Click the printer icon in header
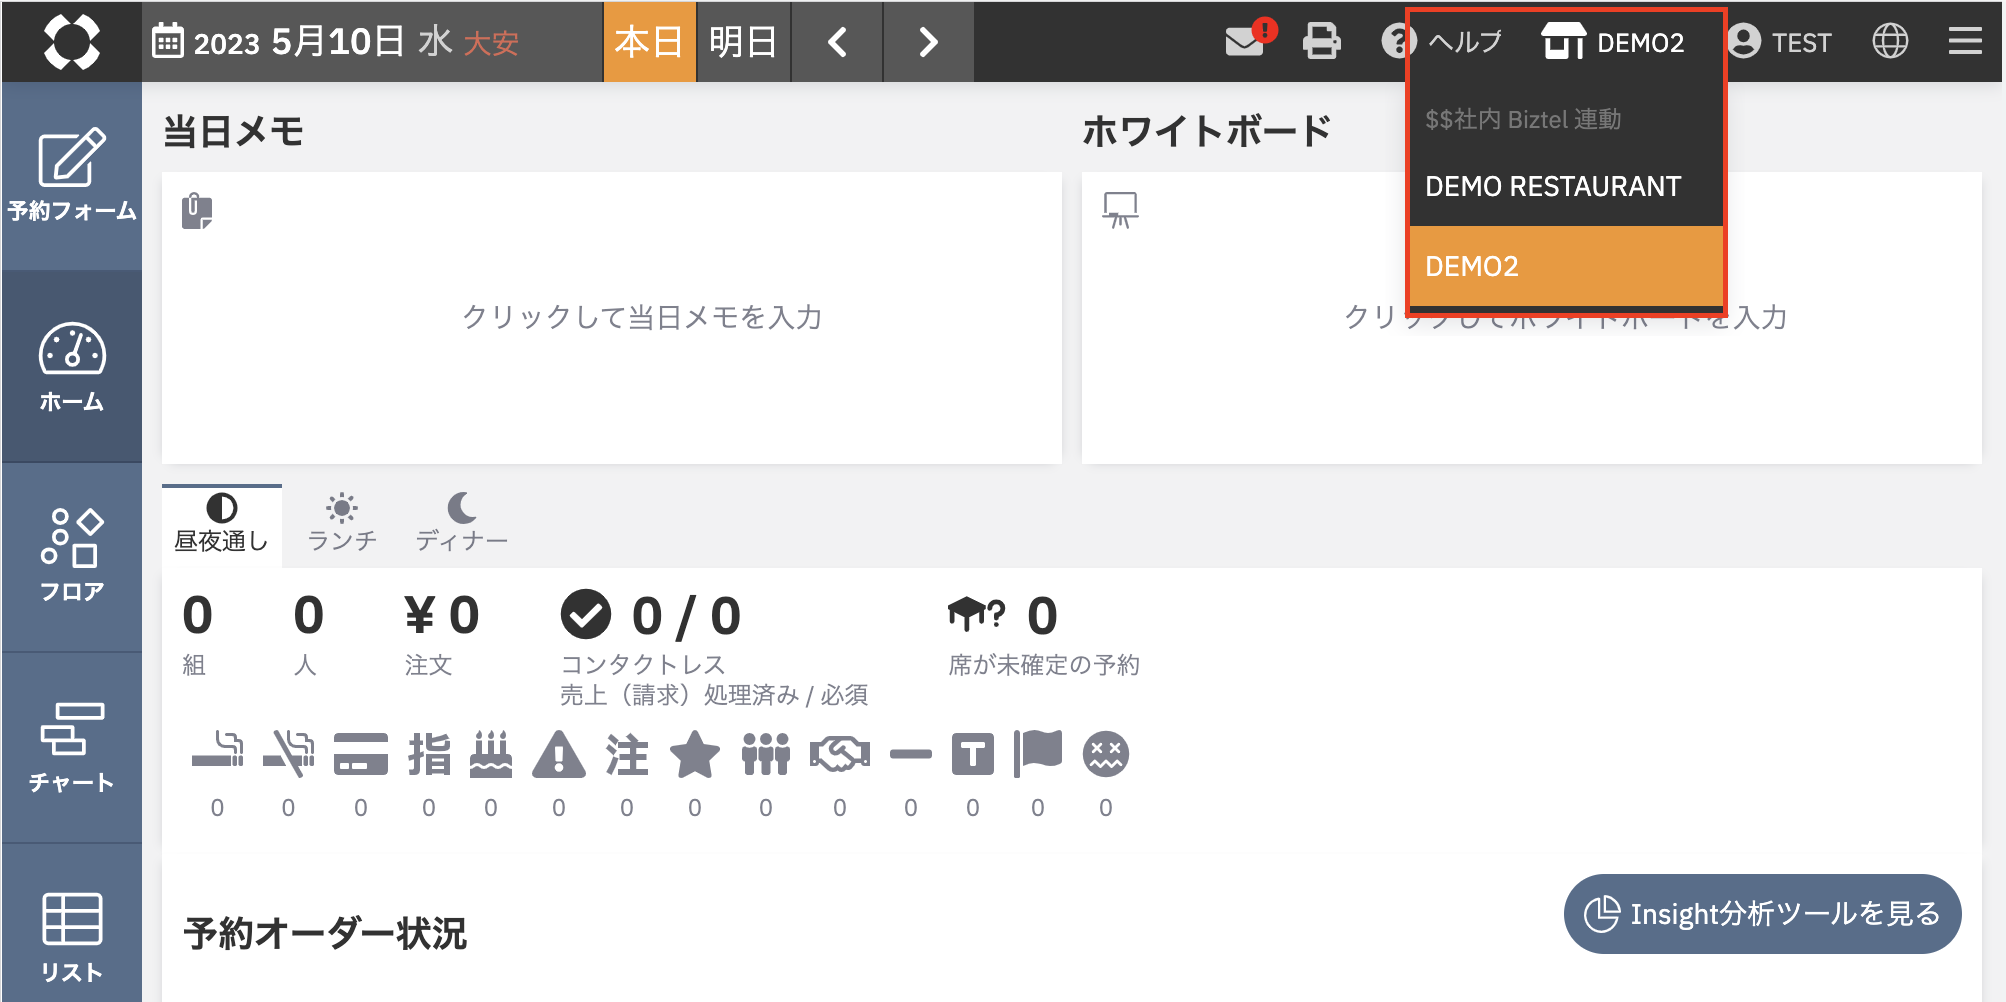 pos(1321,42)
